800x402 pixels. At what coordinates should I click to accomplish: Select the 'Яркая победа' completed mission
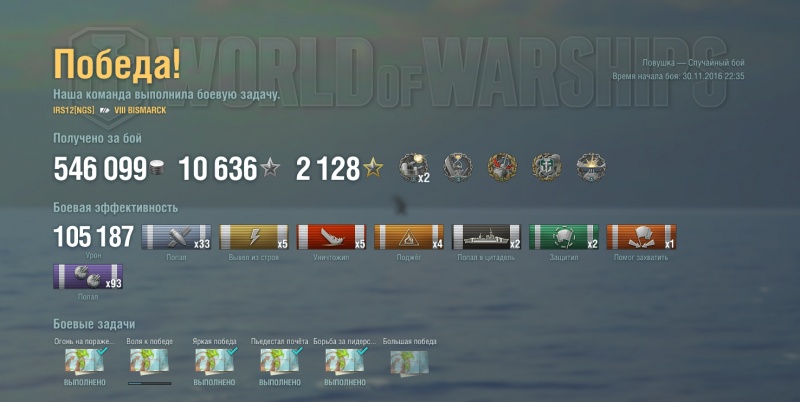[x=214, y=361]
